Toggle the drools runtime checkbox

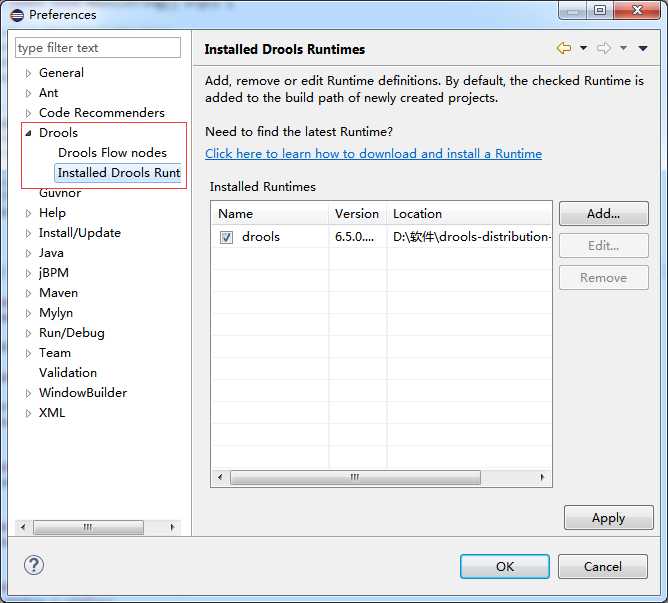click(226, 237)
